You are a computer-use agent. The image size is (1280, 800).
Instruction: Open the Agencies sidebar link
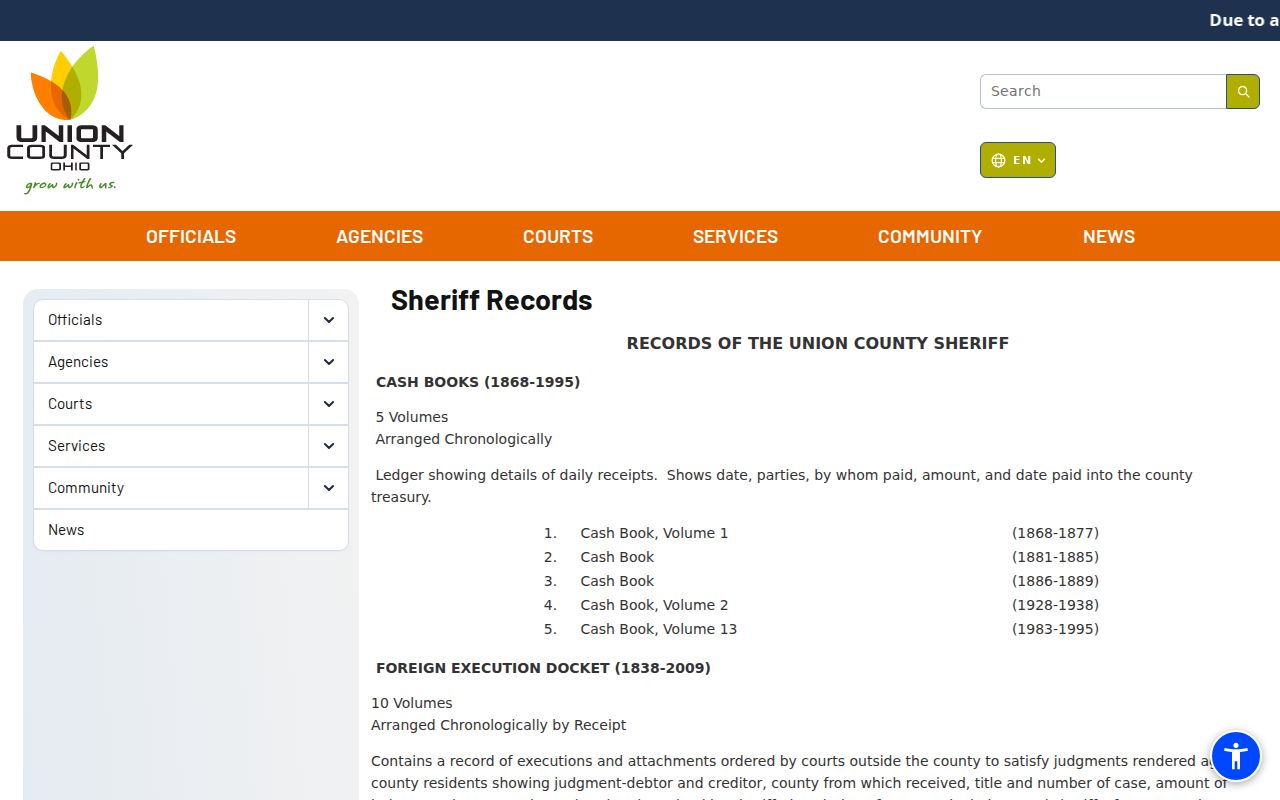tap(171, 362)
